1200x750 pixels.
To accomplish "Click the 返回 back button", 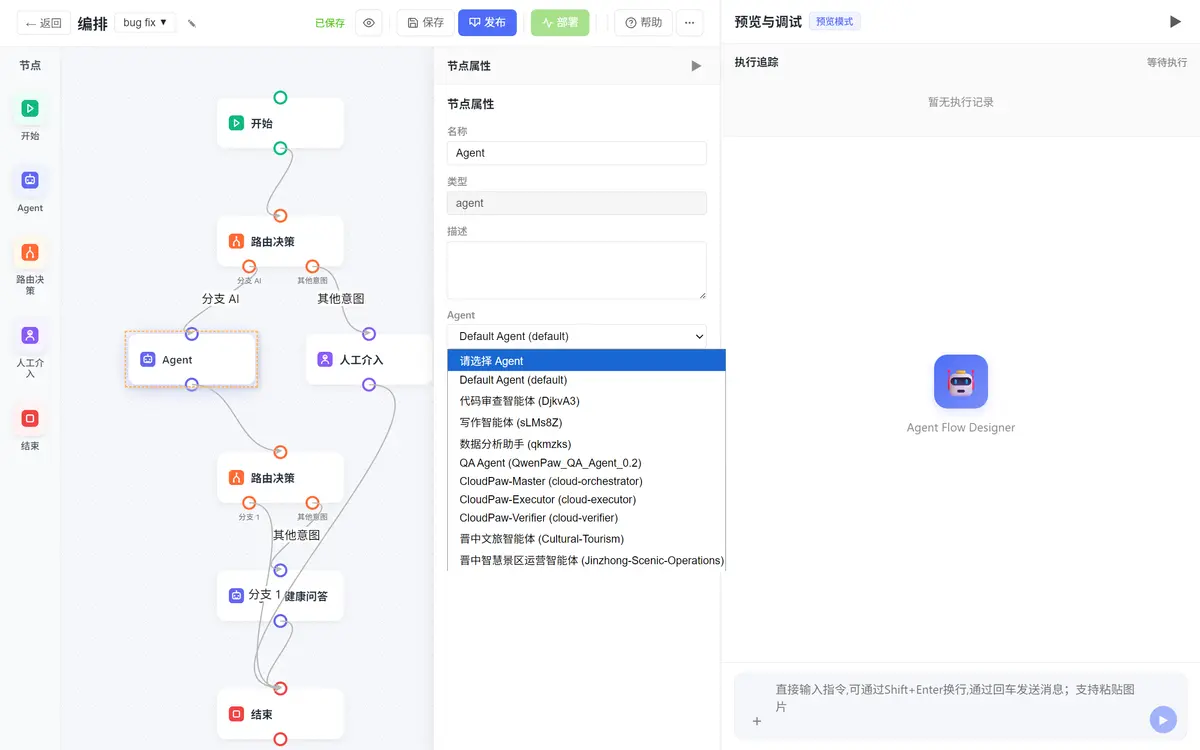I will [43, 23].
